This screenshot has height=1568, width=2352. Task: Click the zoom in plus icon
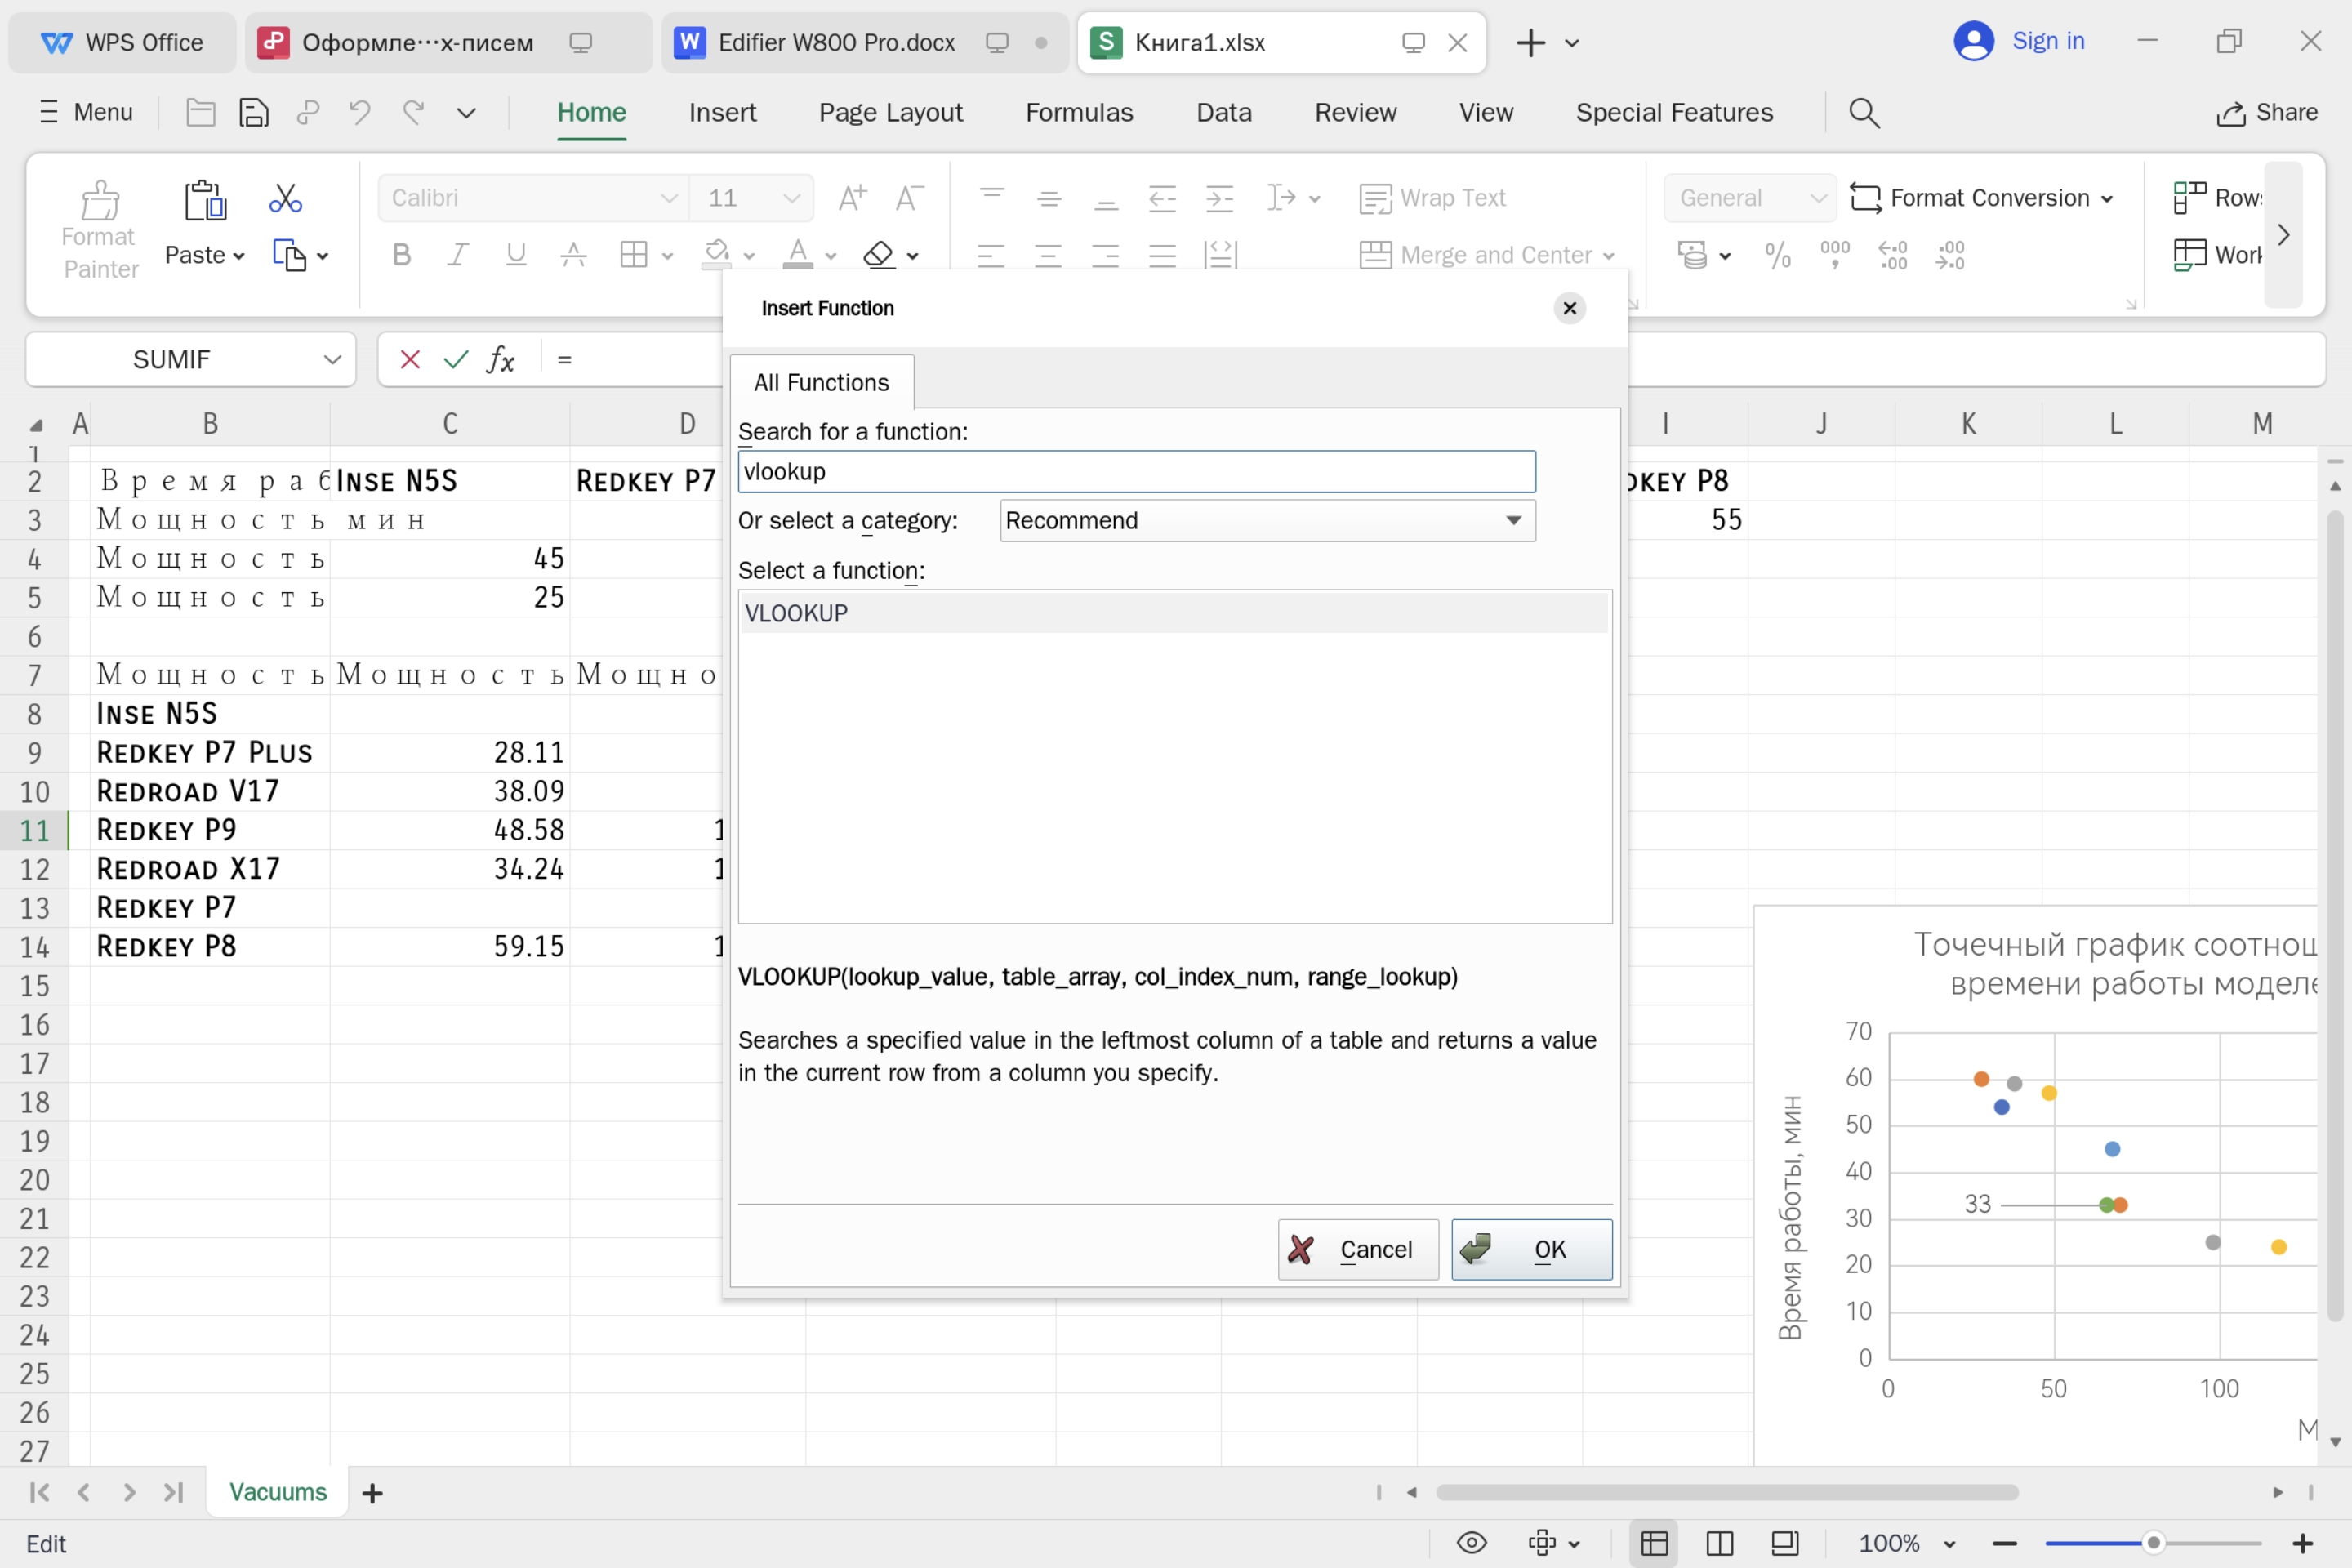tap(2303, 1543)
